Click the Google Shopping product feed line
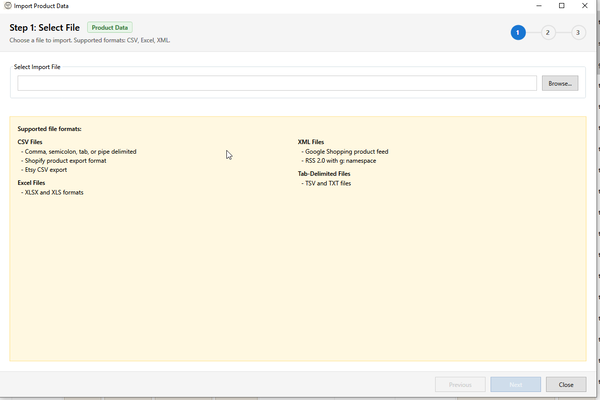Image resolution: width=600 pixels, height=400 pixels. (346, 151)
